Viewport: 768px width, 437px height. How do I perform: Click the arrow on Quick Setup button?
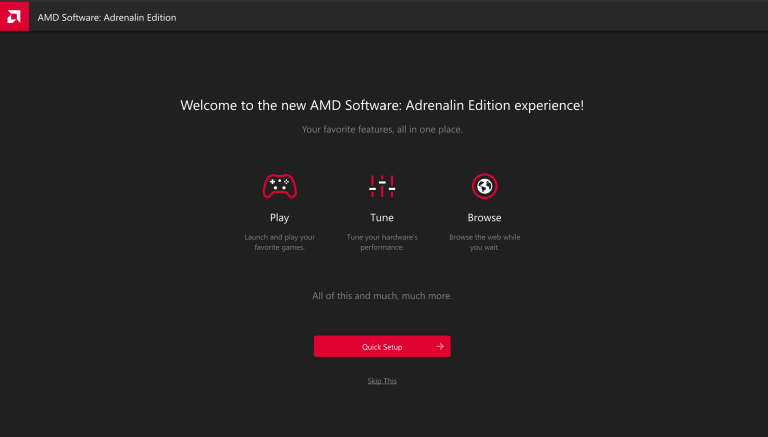[440, 346]
